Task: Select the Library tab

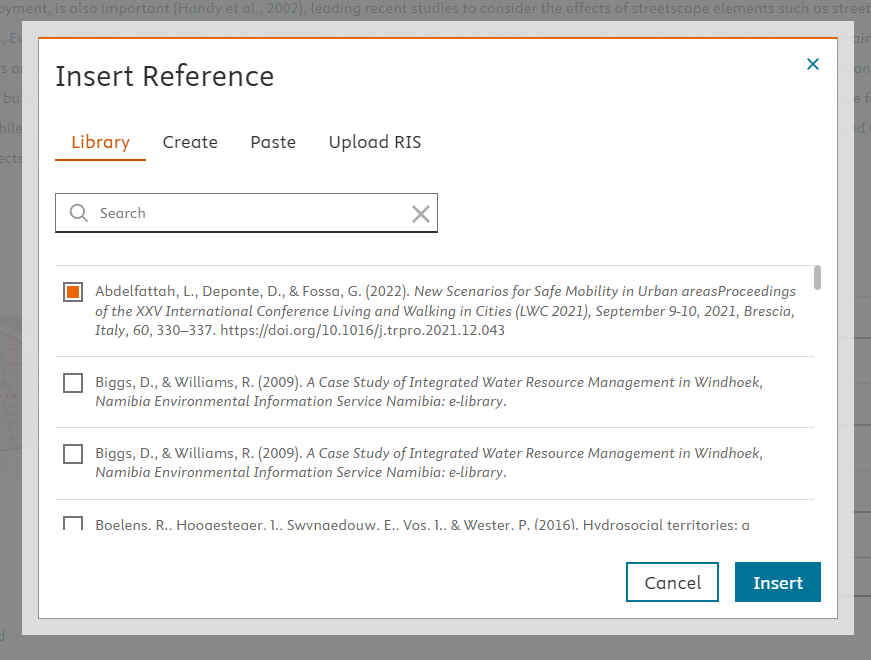Action: 100,142
